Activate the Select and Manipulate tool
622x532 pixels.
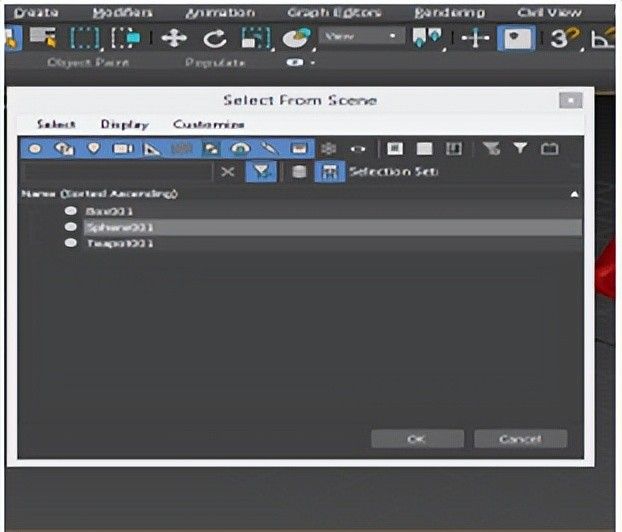[475, 38]
